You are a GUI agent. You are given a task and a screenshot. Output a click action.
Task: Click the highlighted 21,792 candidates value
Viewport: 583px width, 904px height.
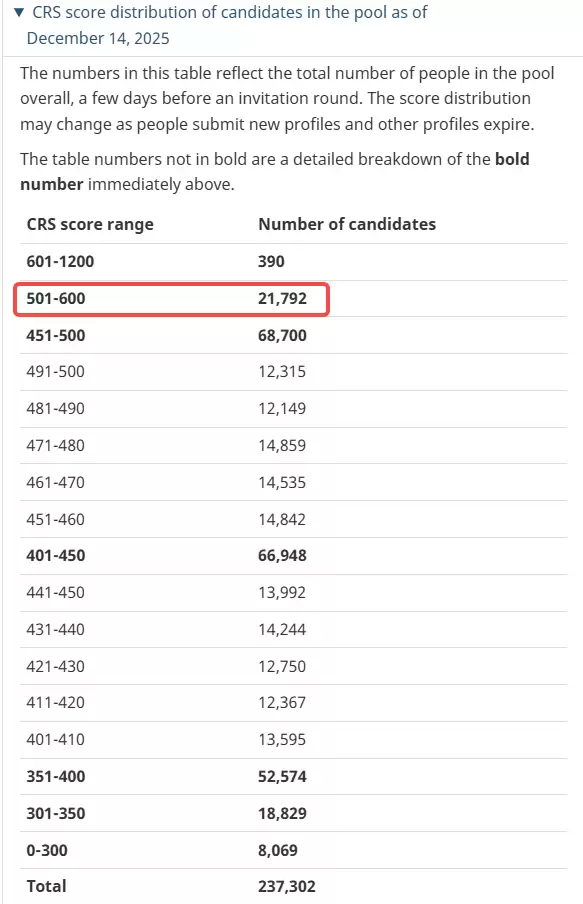[283, 299]
